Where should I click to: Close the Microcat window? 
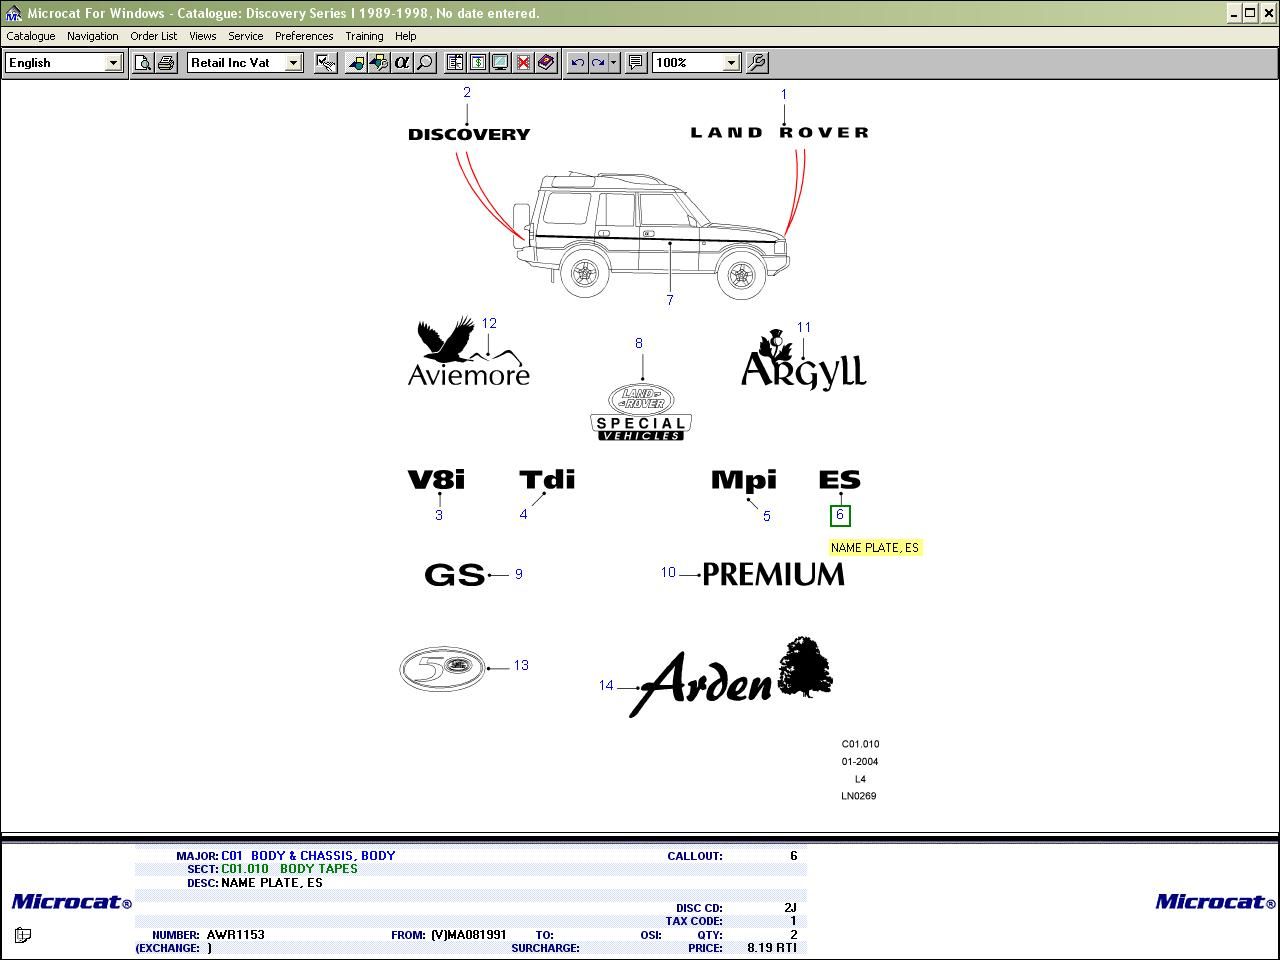point(1267,13)
